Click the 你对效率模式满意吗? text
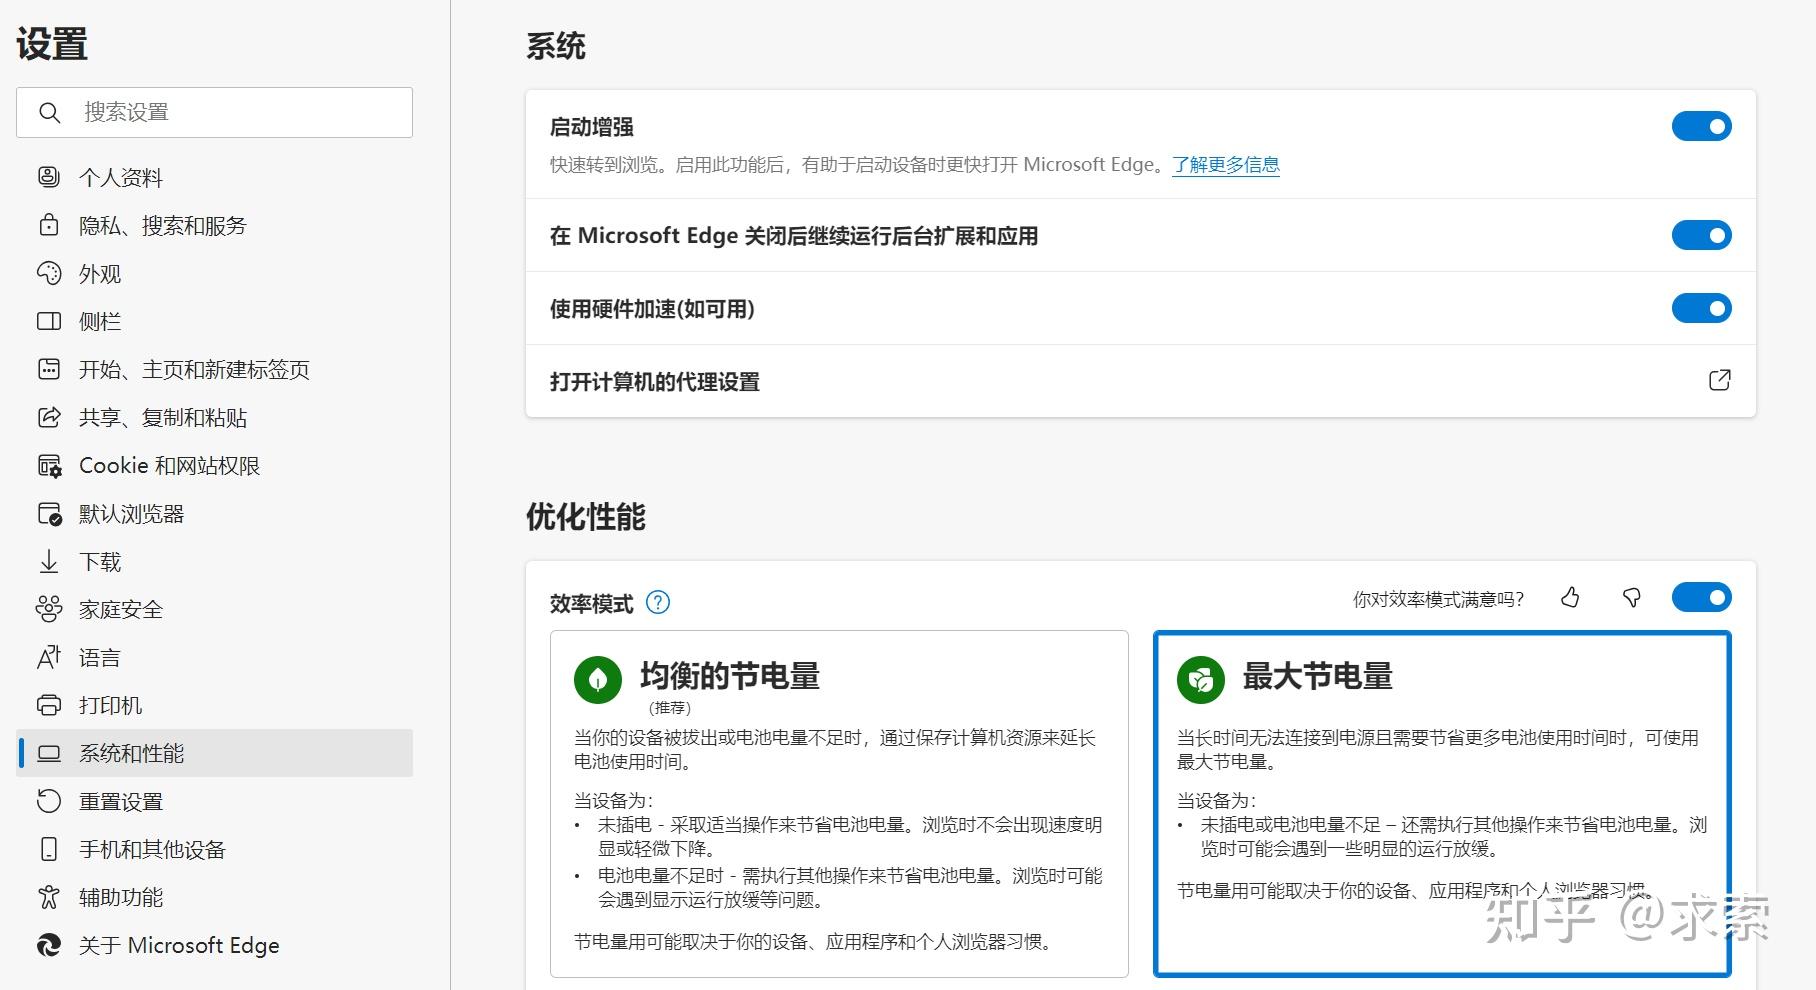This screenshot has width=1816, height=990. (x=1438, y=599)
